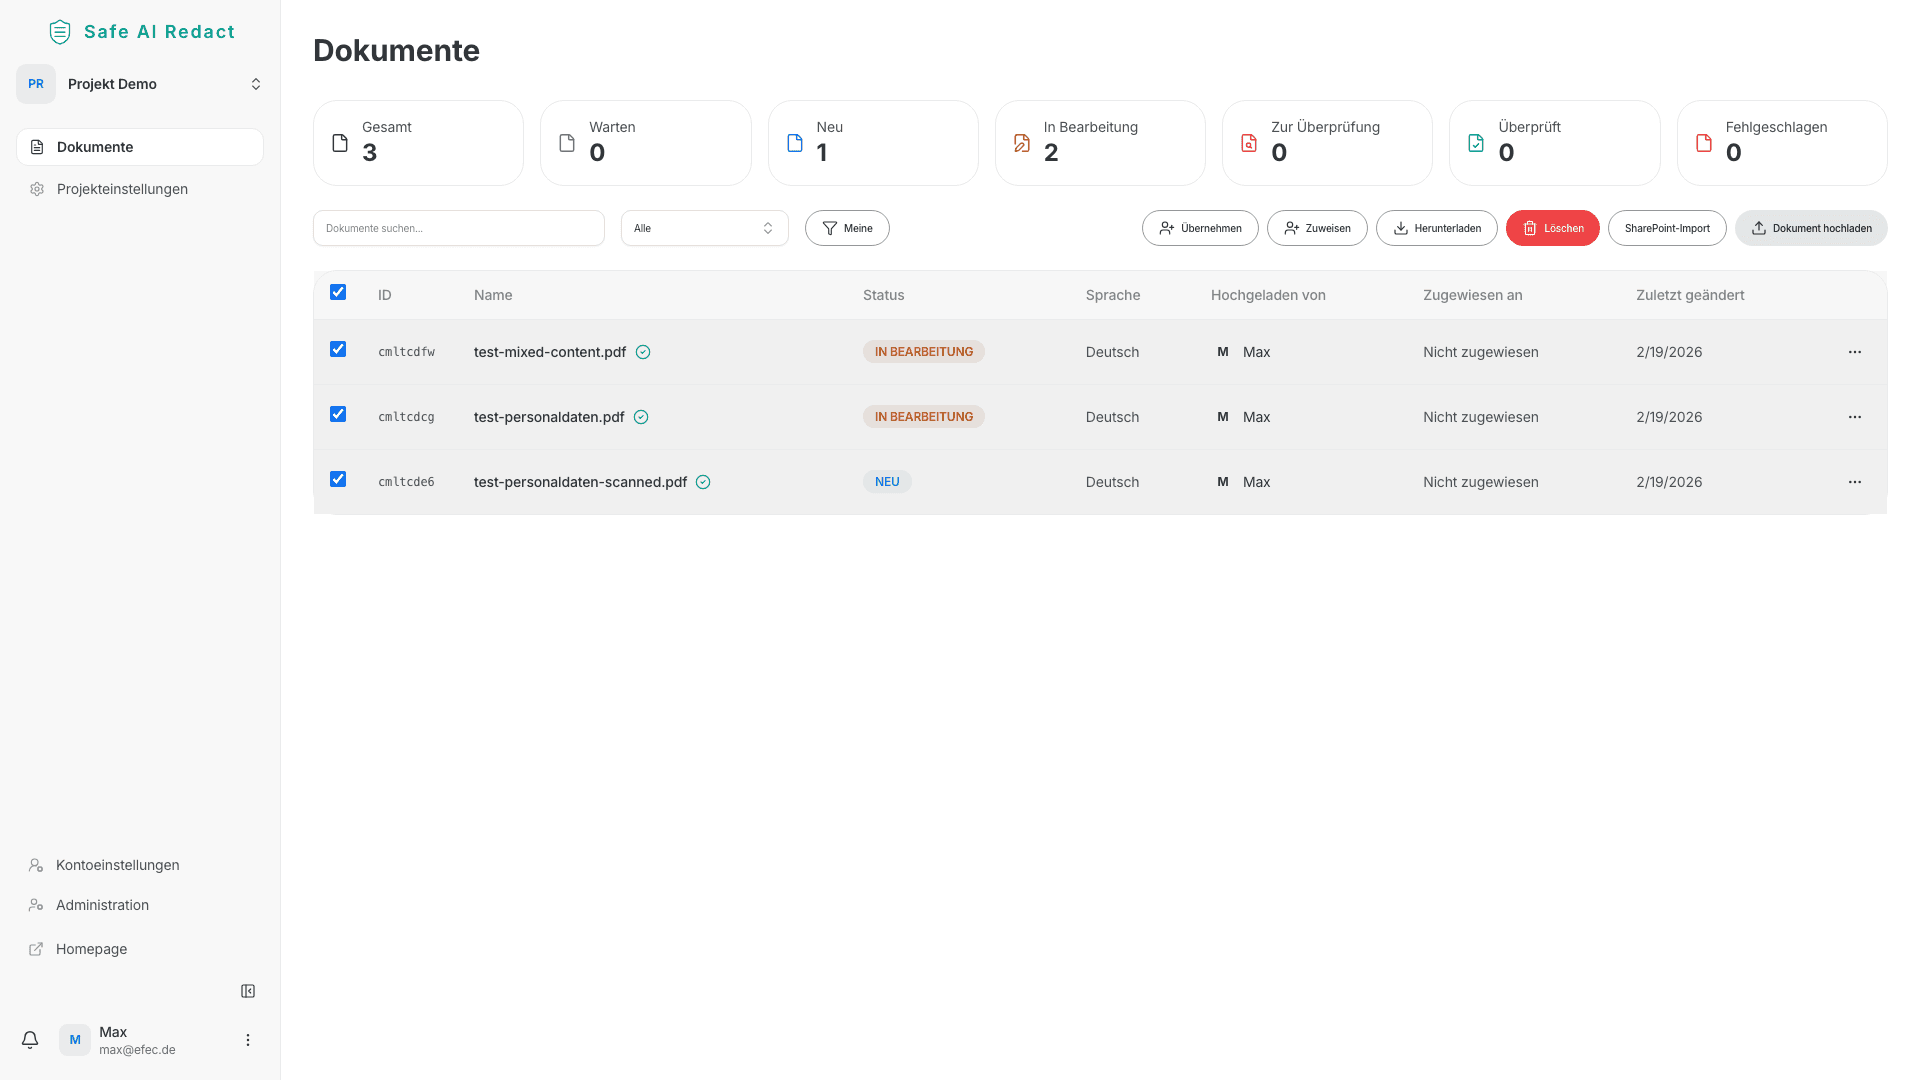Image resolution: width=1920 pixels, height=1080 pixels.
Task: Open the Homepage external link
Action: [91, 949]
